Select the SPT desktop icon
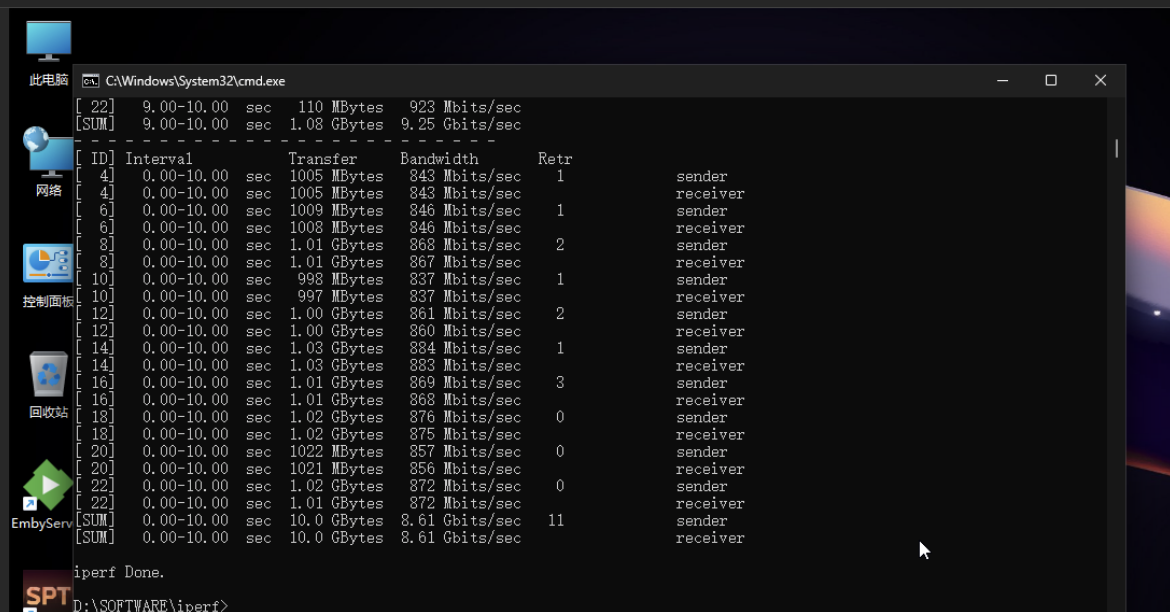Image resolution: width=1170 pixels, height=612 pixels. tap(47, 592)
